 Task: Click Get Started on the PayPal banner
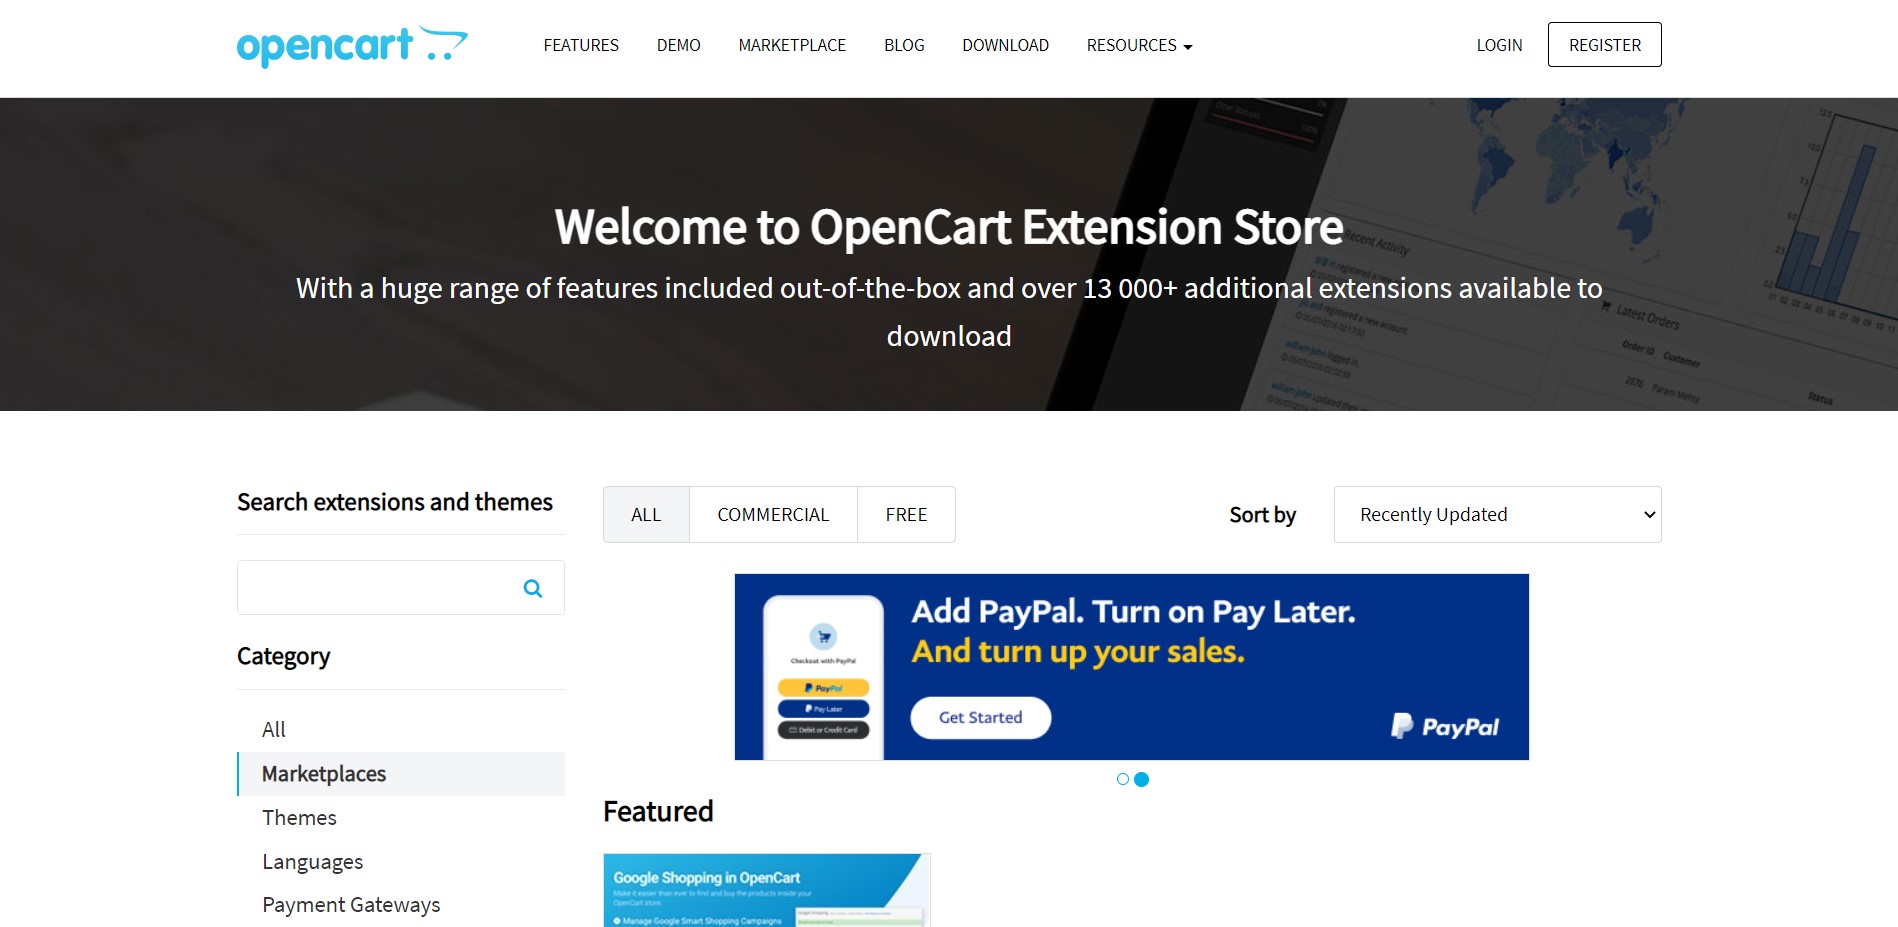coord(980,718)
